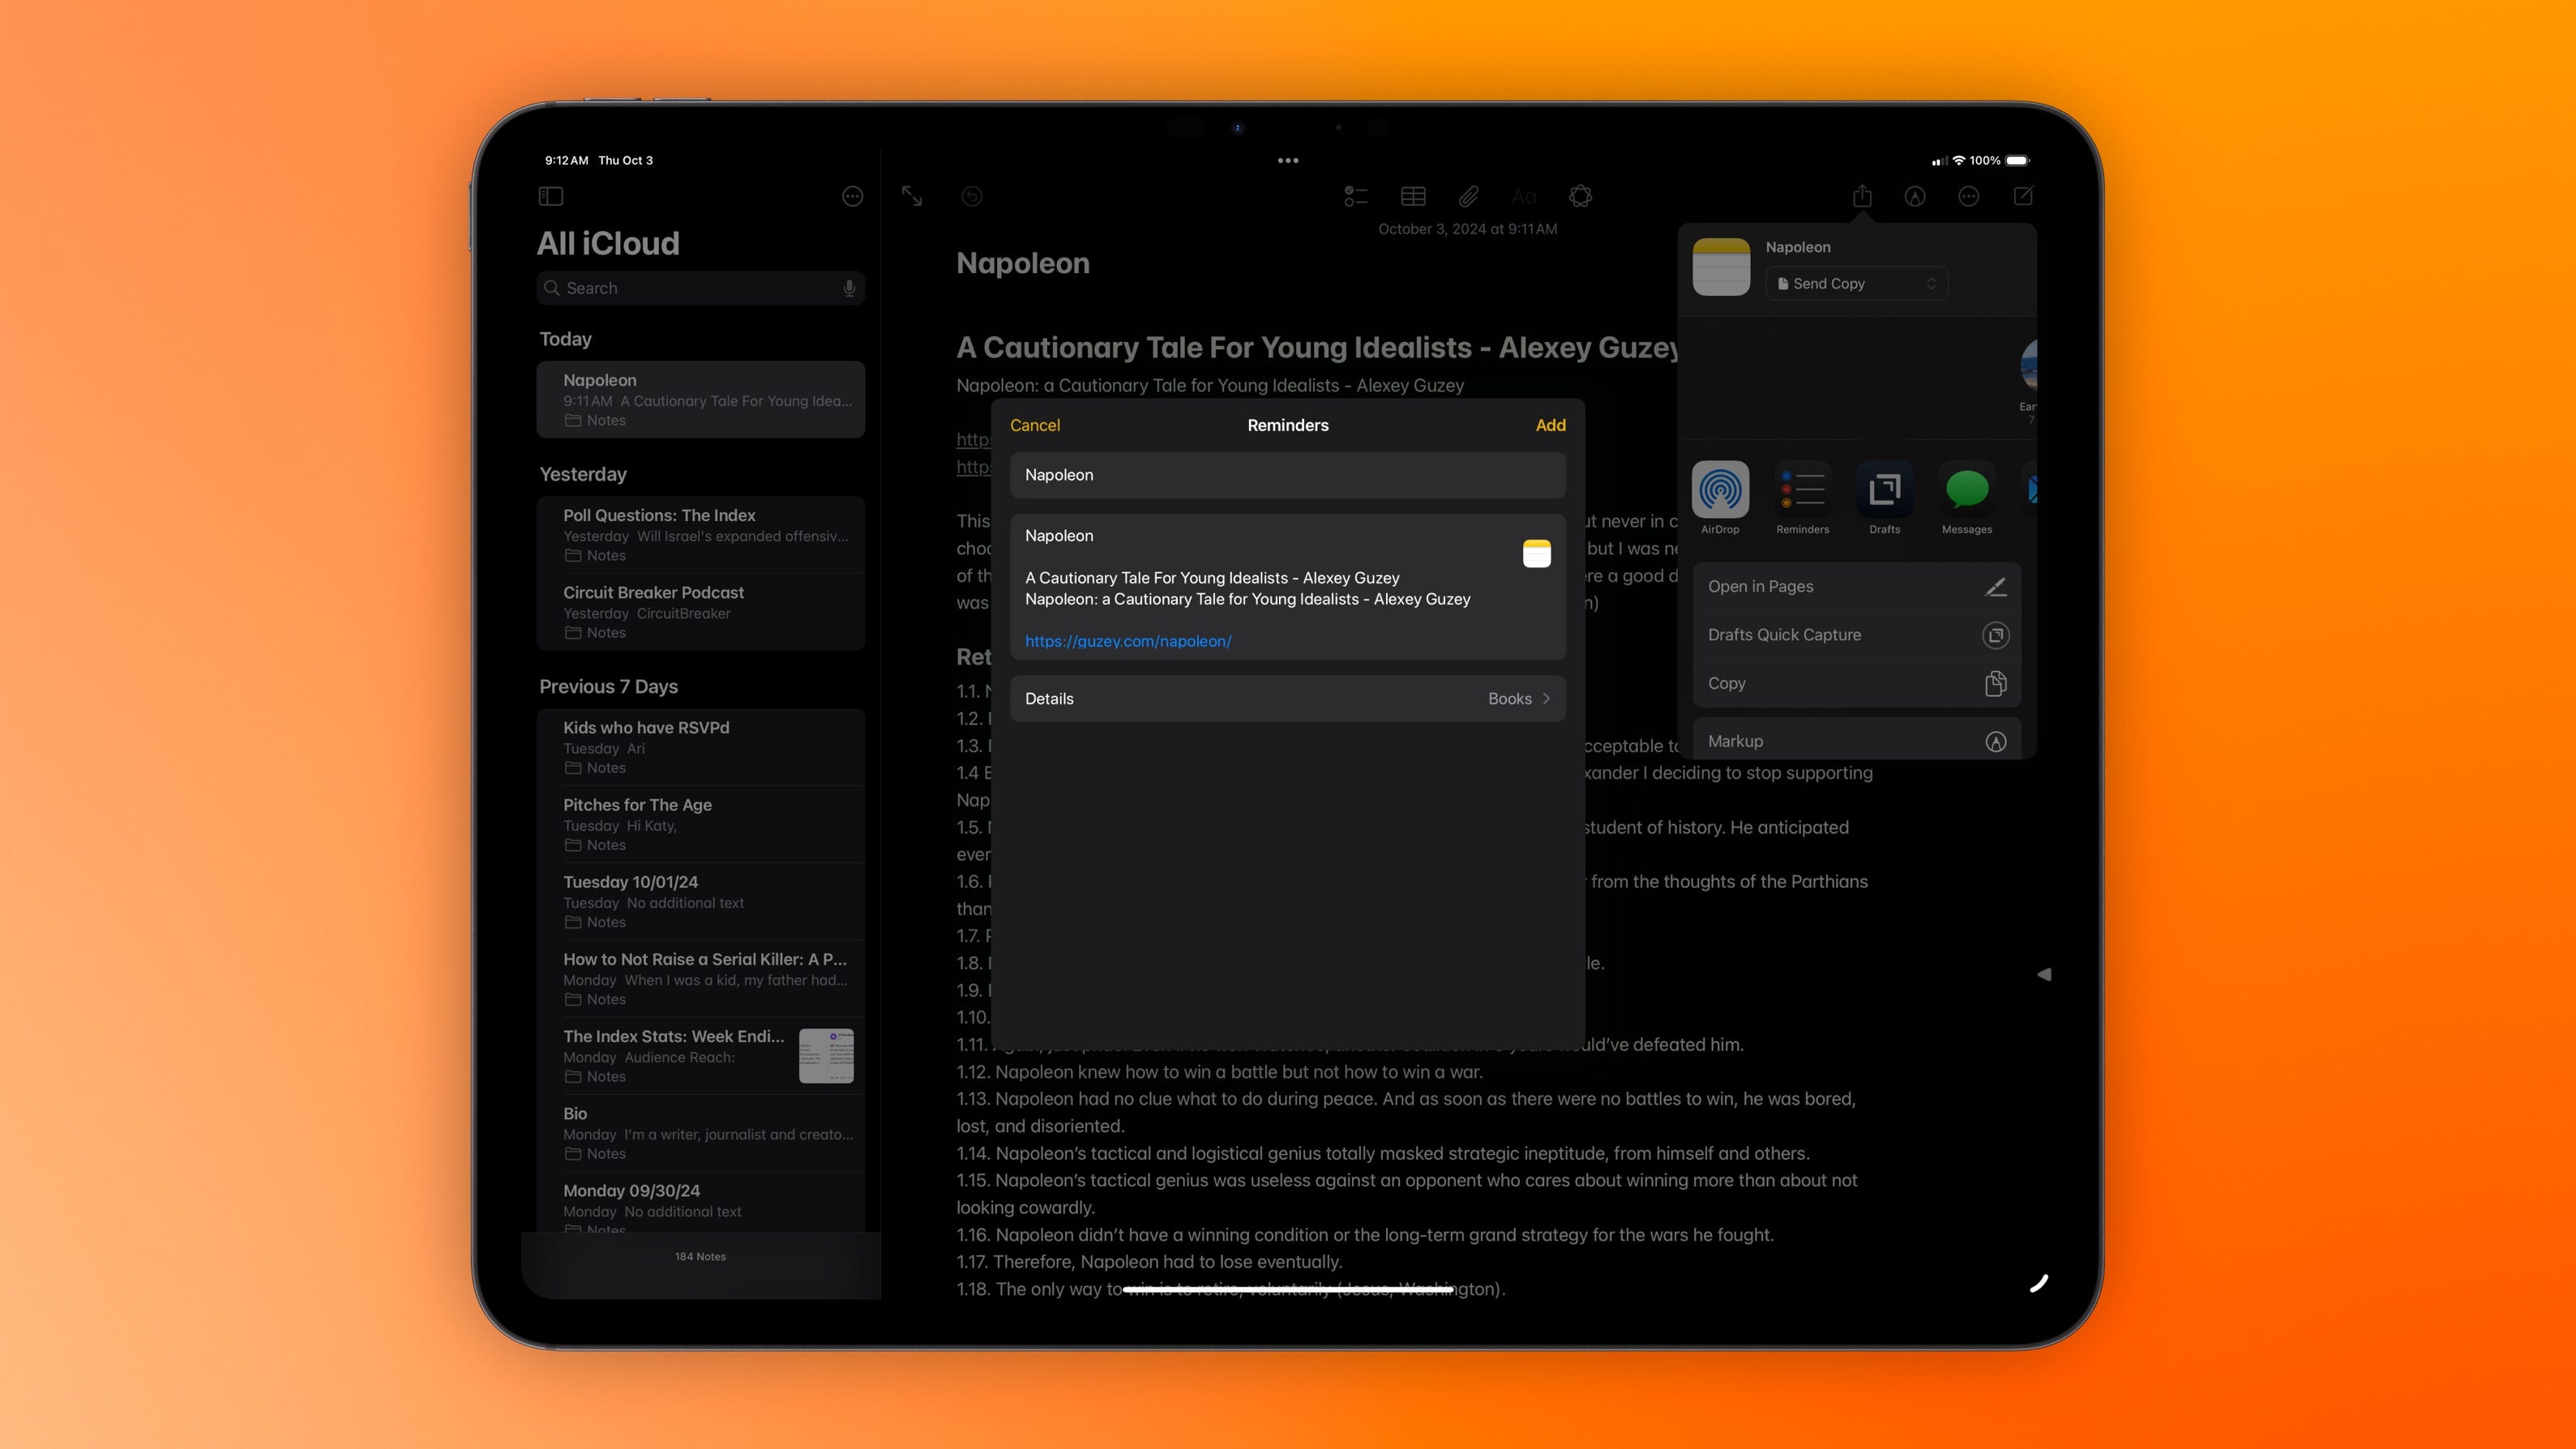The image size is (2576, 1449).
Task: Select the Copy share action
Action: click(1856, 684)
